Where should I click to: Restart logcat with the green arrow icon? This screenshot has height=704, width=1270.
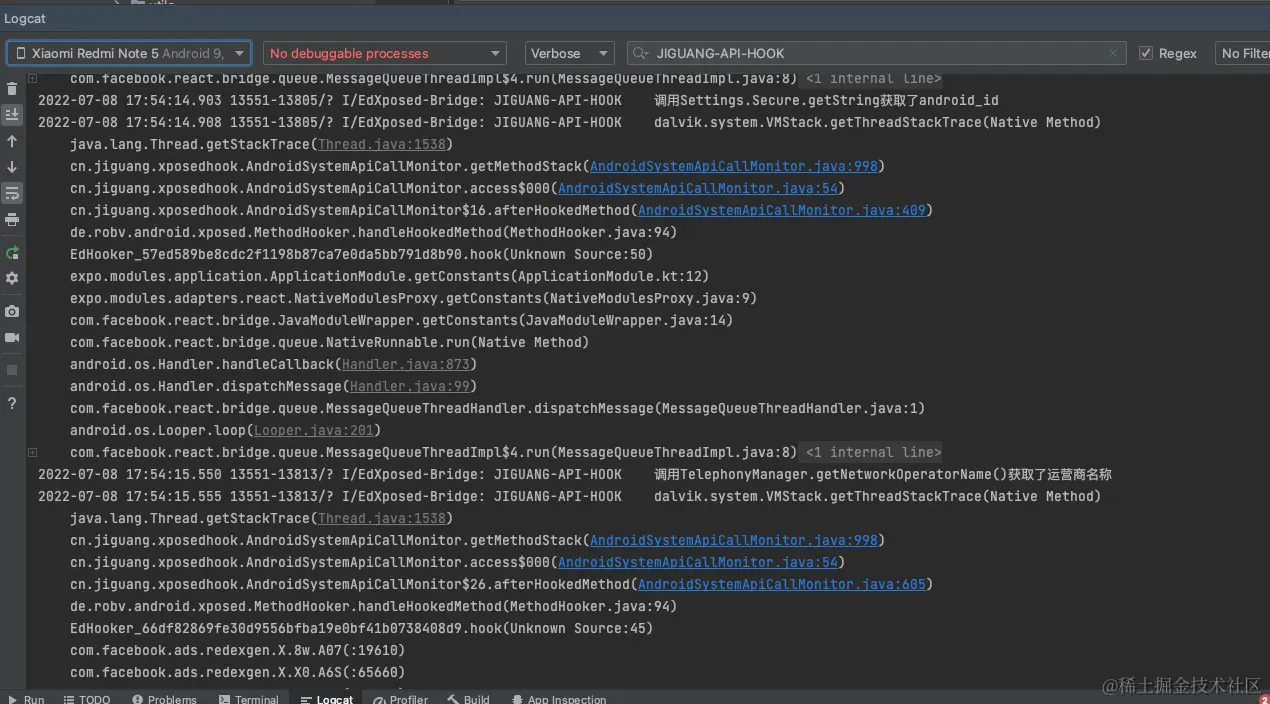12,253
